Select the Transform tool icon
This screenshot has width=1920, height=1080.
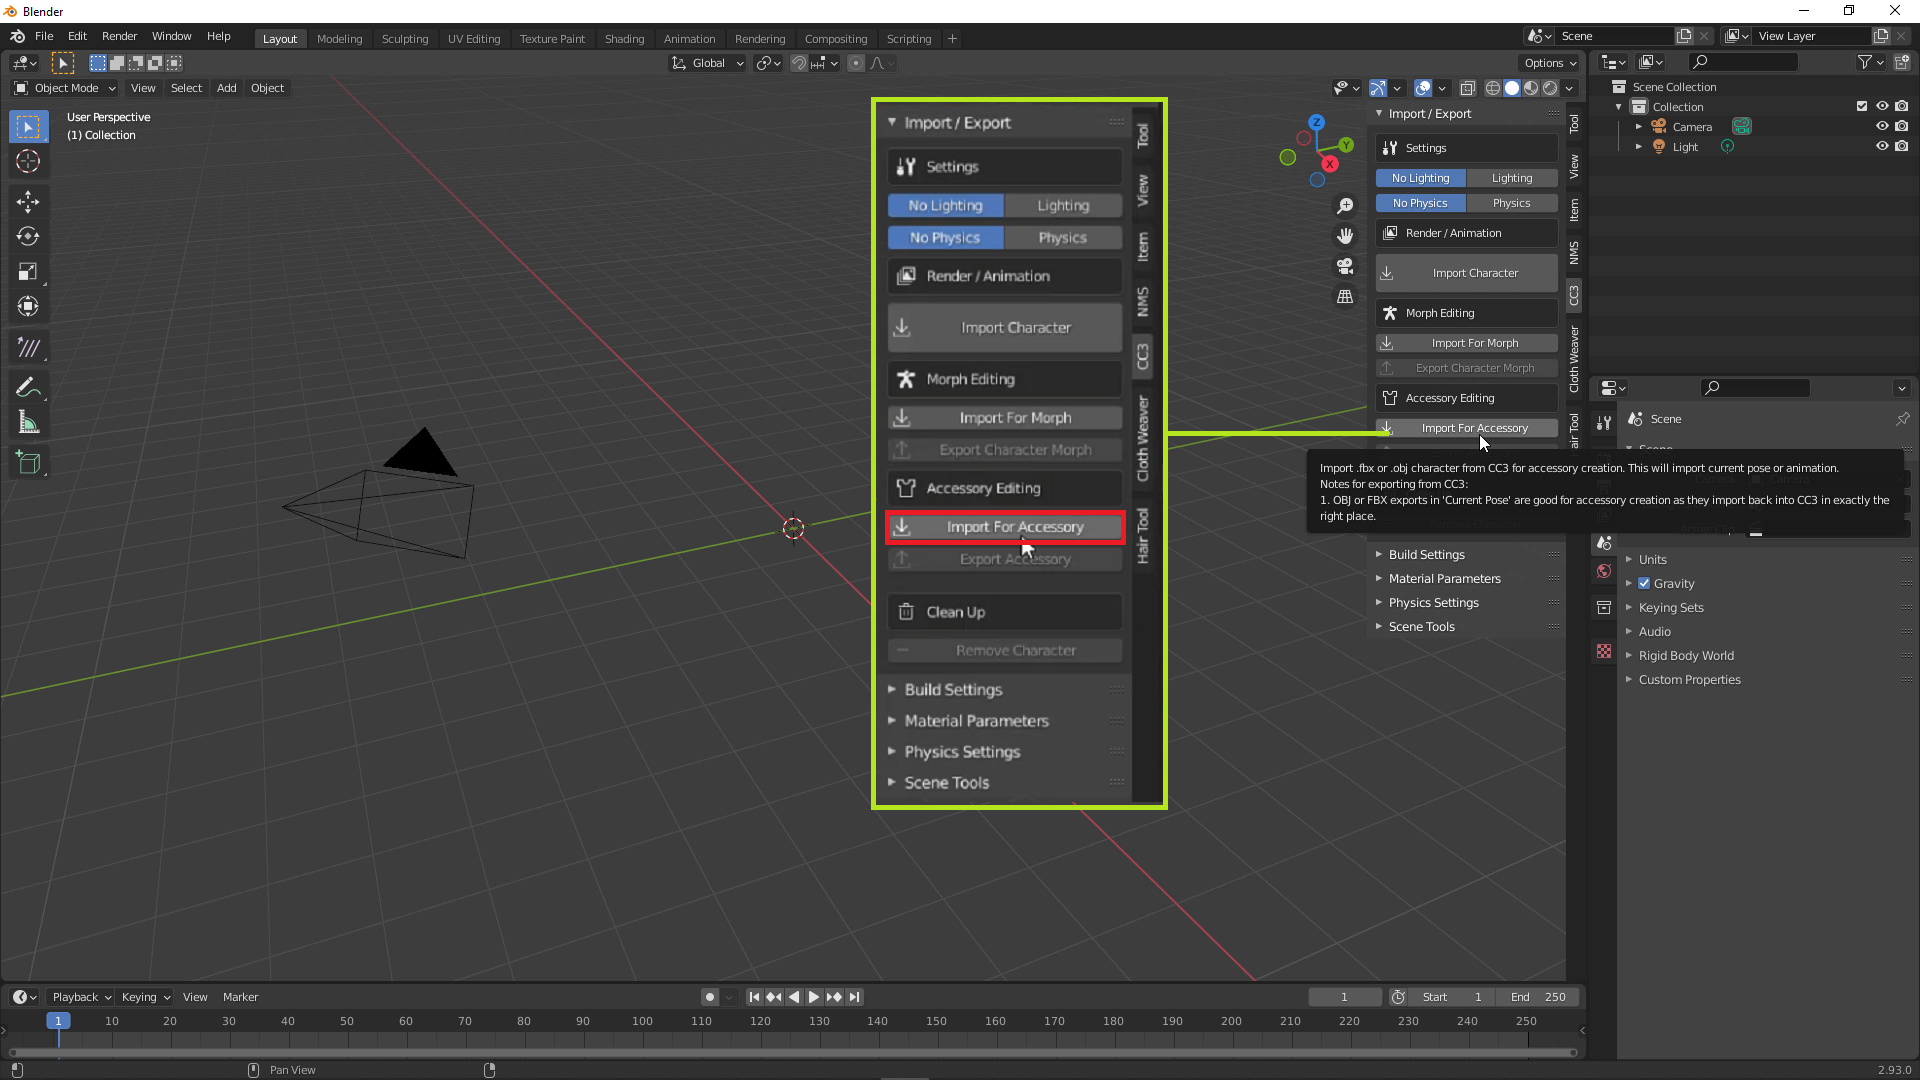coord(29,306)
